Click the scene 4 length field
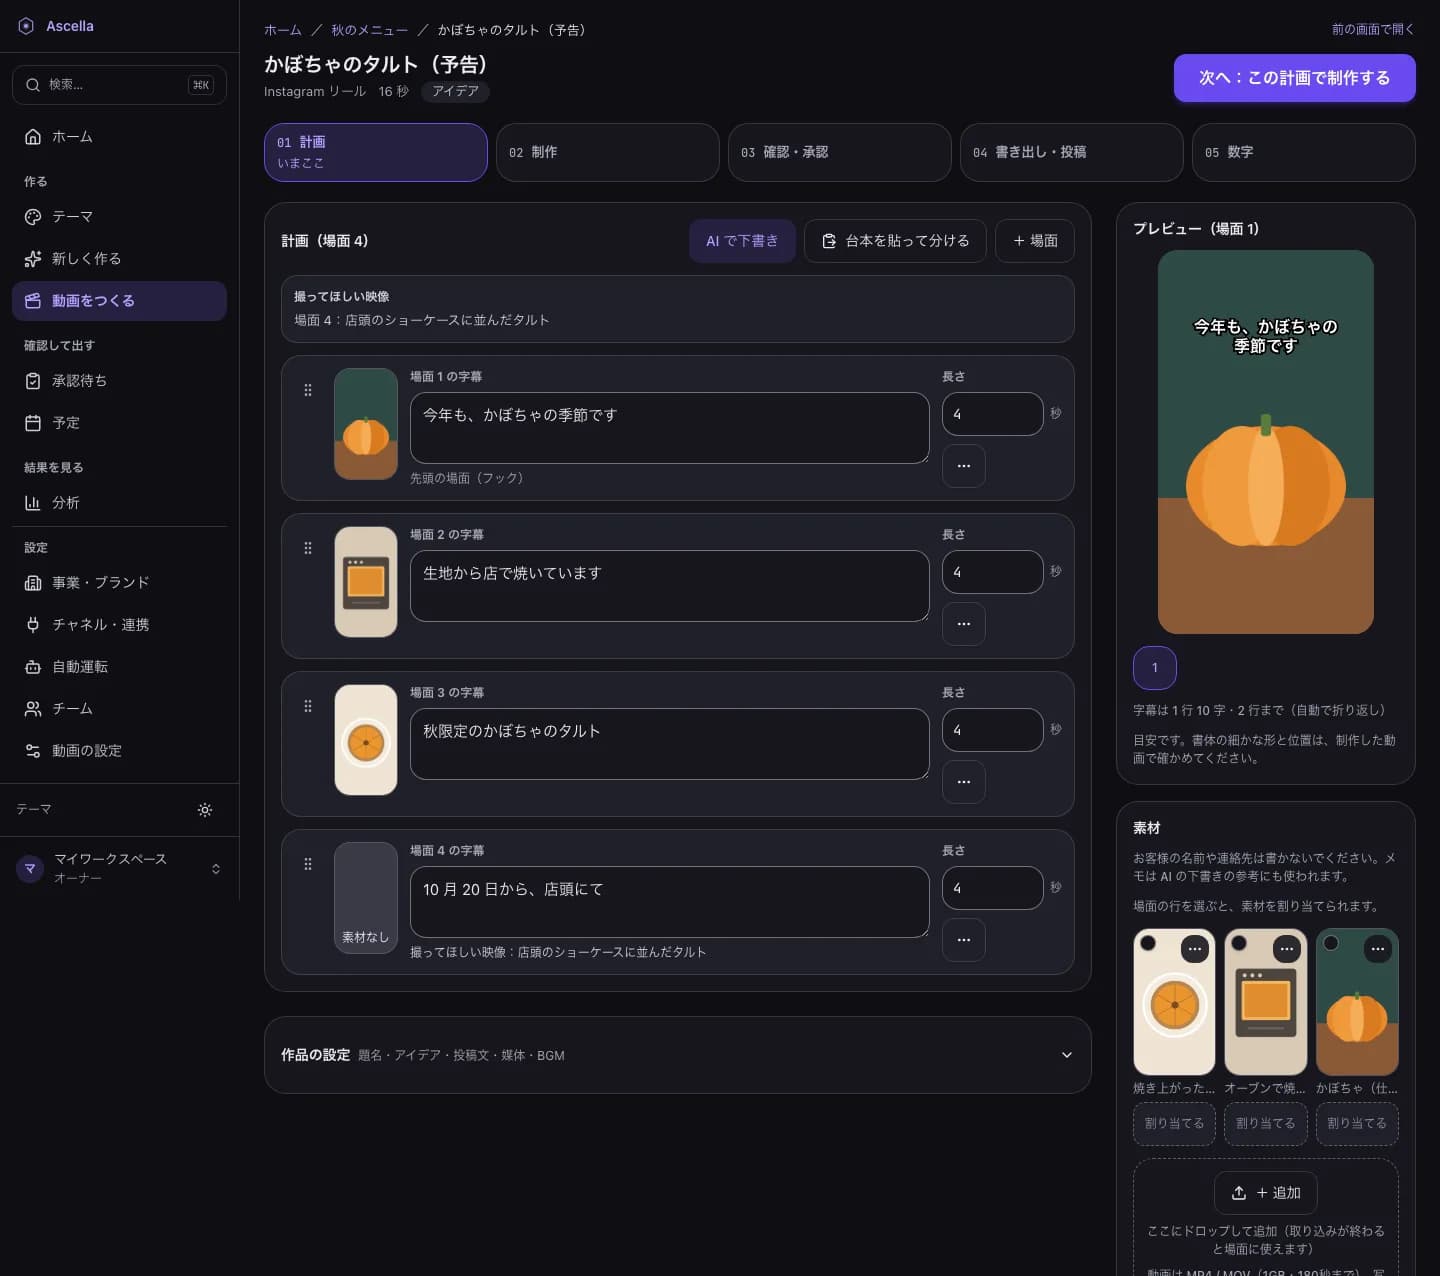Screen dimensions: 1440x1276 point(993,888)
